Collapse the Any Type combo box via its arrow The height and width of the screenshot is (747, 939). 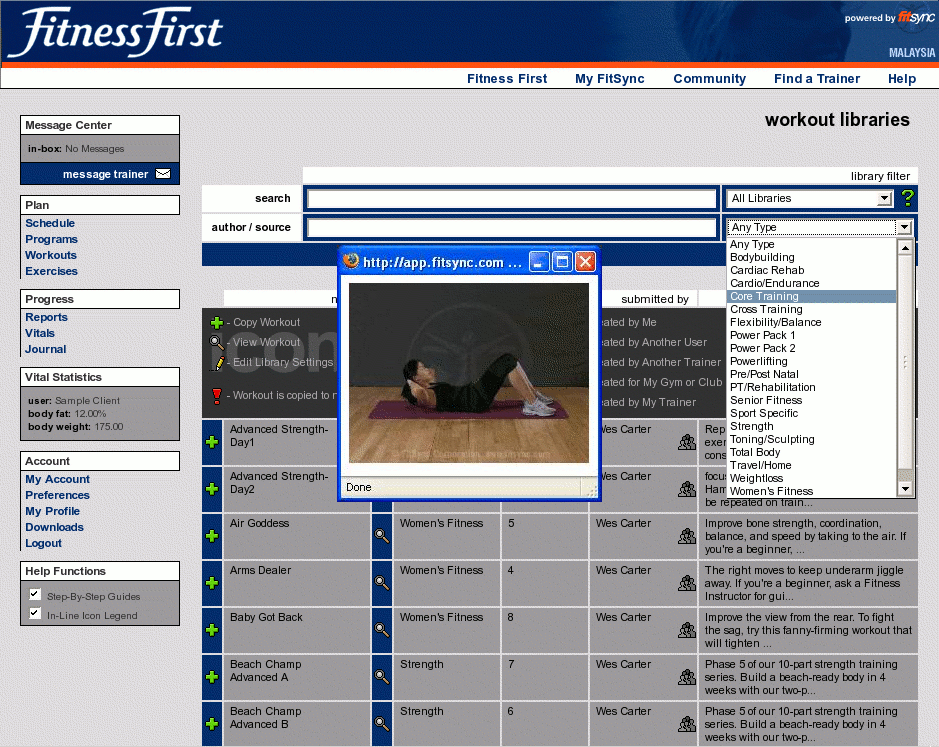[x=904, y=227]
